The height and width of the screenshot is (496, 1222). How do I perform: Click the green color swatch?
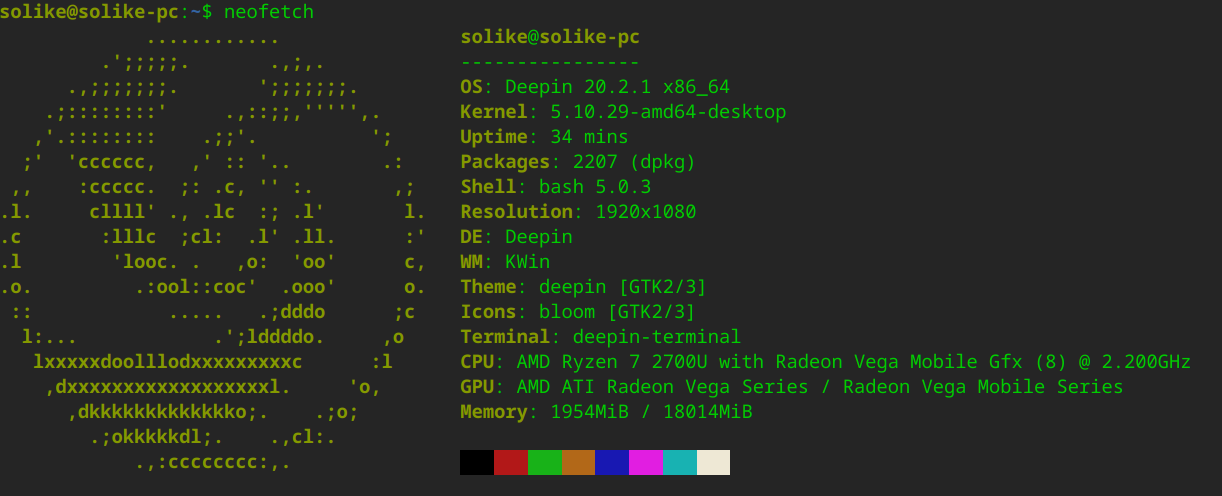(x=545, y=462)
